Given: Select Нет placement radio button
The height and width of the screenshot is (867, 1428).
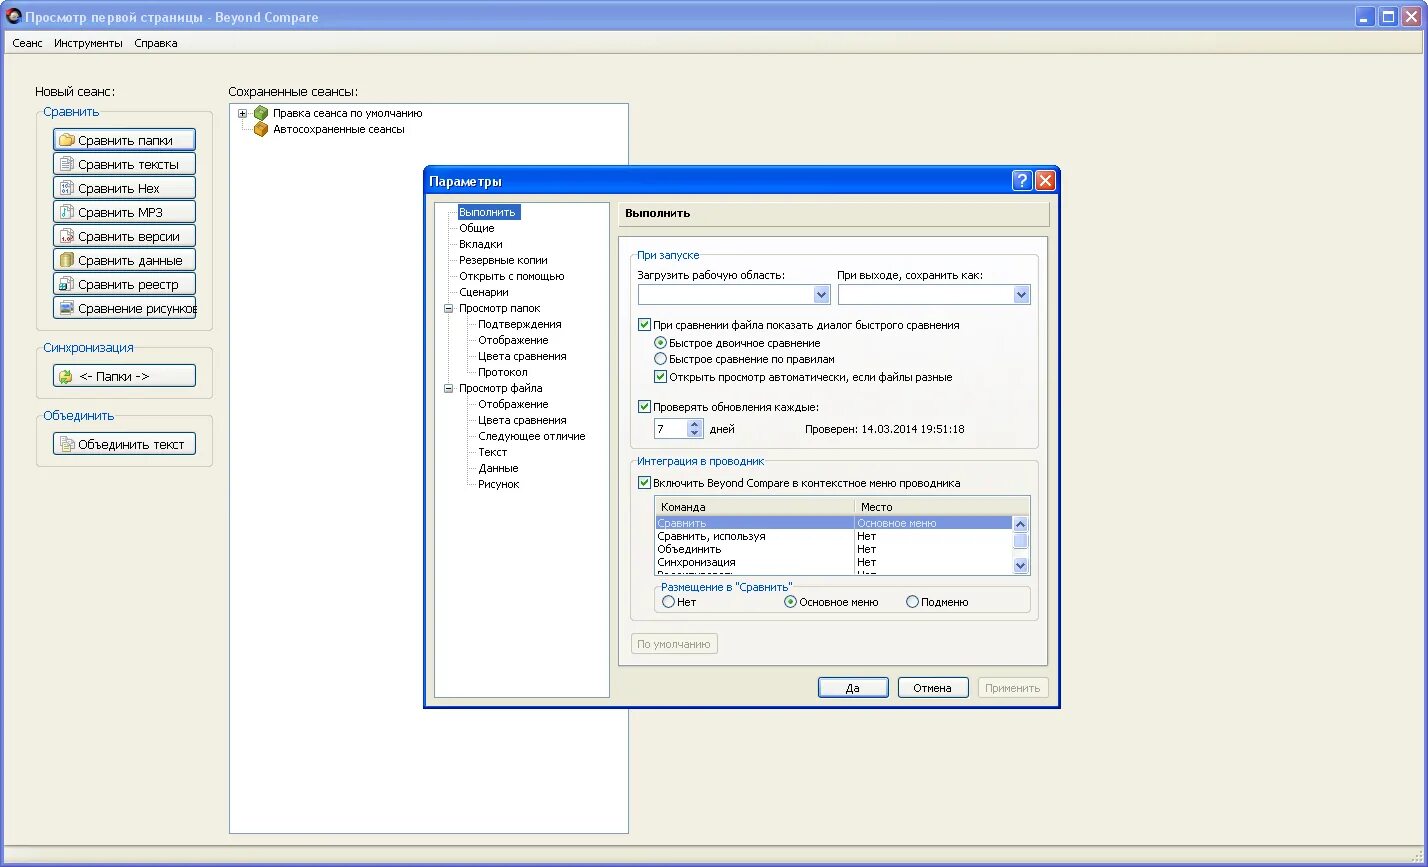Looking at the screenshot, I should point(668,602).
